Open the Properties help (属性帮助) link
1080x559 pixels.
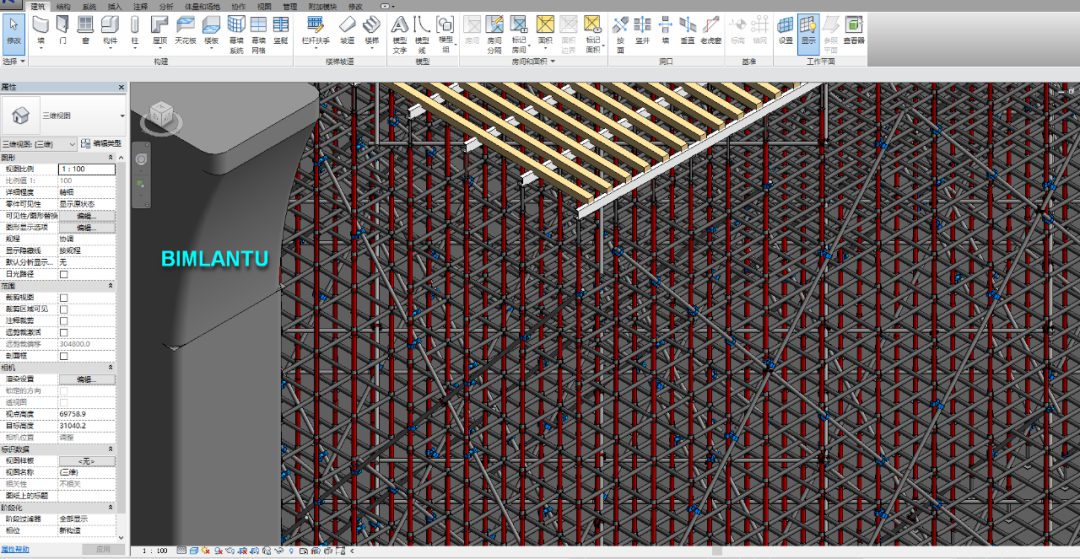15,549
